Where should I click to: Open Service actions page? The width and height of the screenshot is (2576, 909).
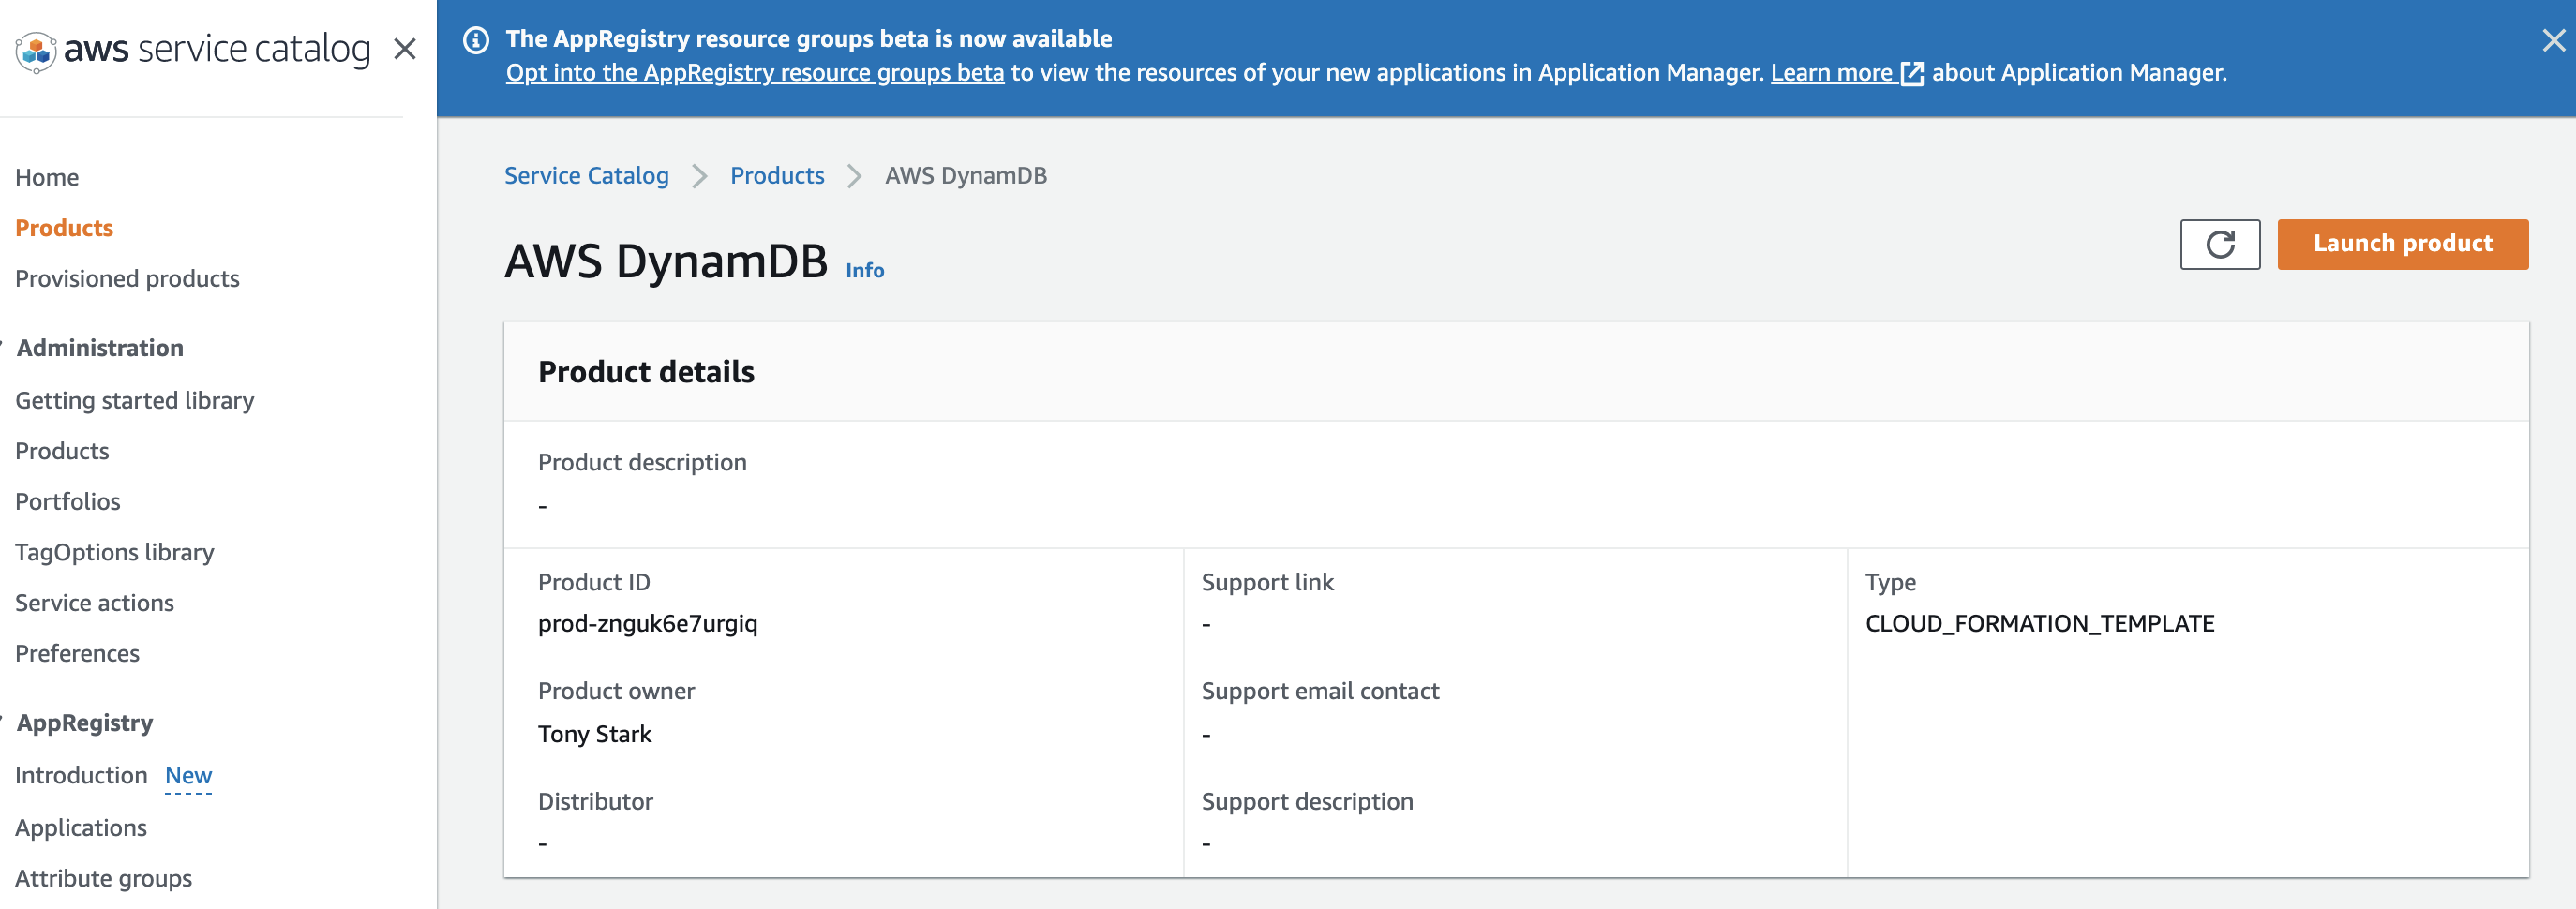point(94,603)
